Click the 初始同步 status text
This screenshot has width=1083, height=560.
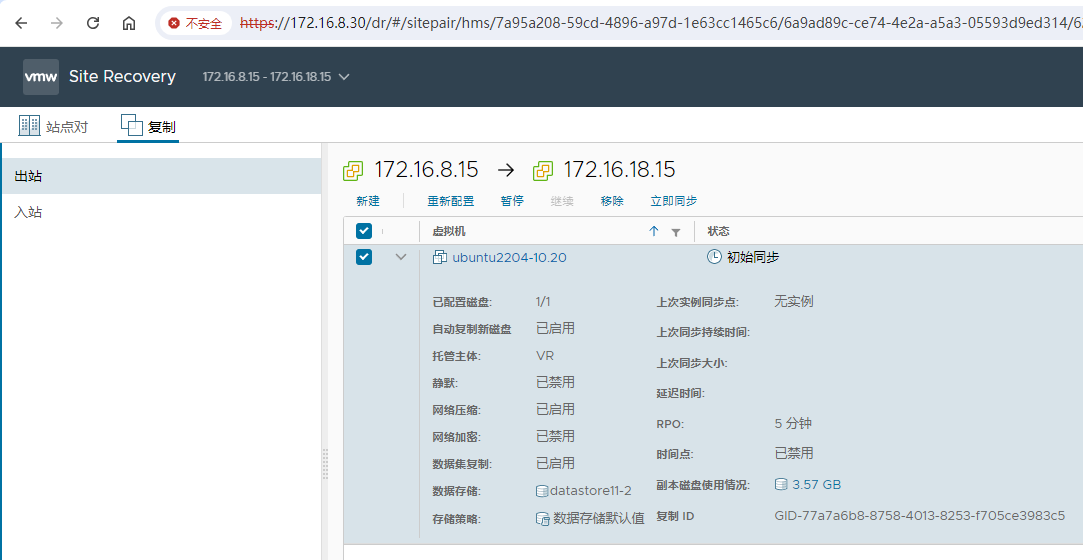point(753,258)
